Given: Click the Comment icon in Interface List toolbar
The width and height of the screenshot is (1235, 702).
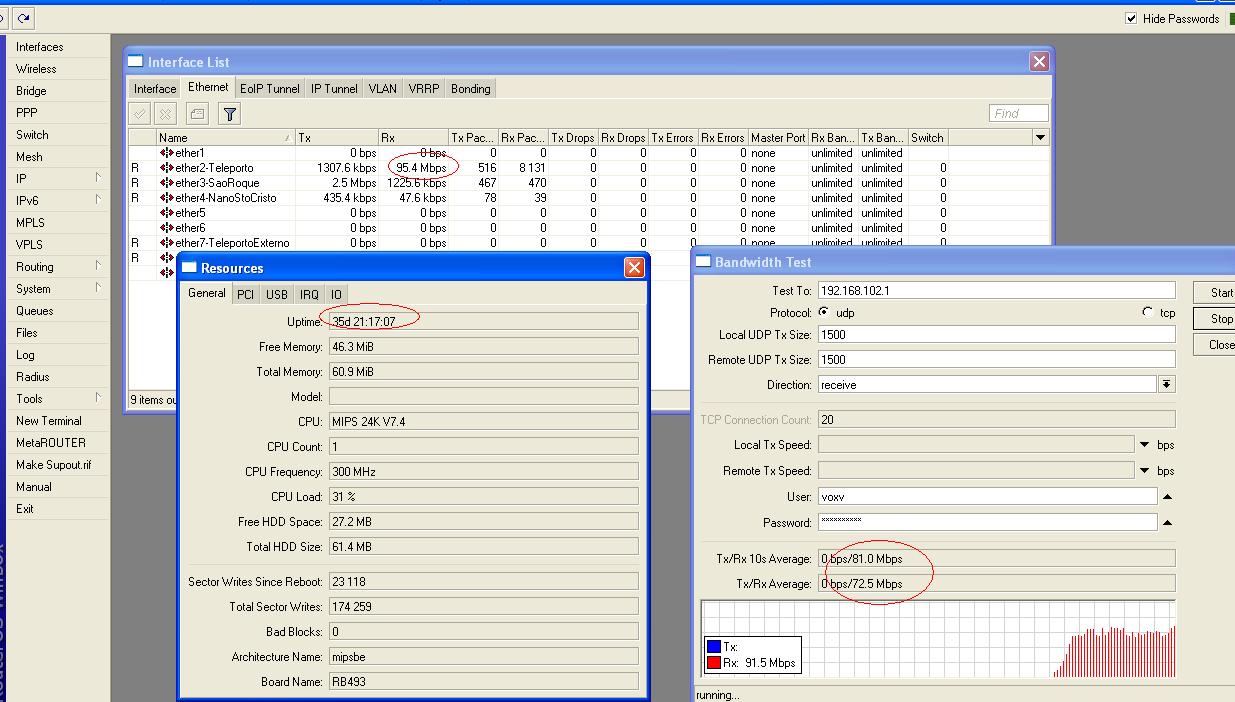Looking at the screenshot, I should point(197,114).
